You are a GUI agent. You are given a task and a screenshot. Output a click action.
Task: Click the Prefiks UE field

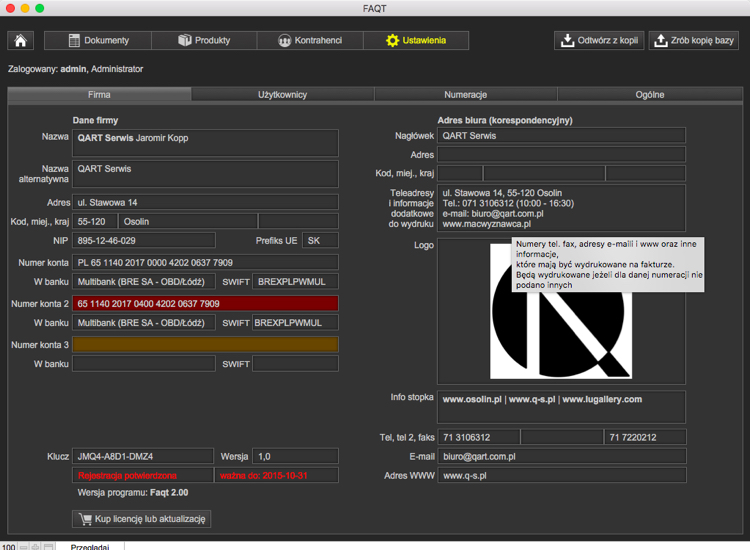(x=320, y=241)
